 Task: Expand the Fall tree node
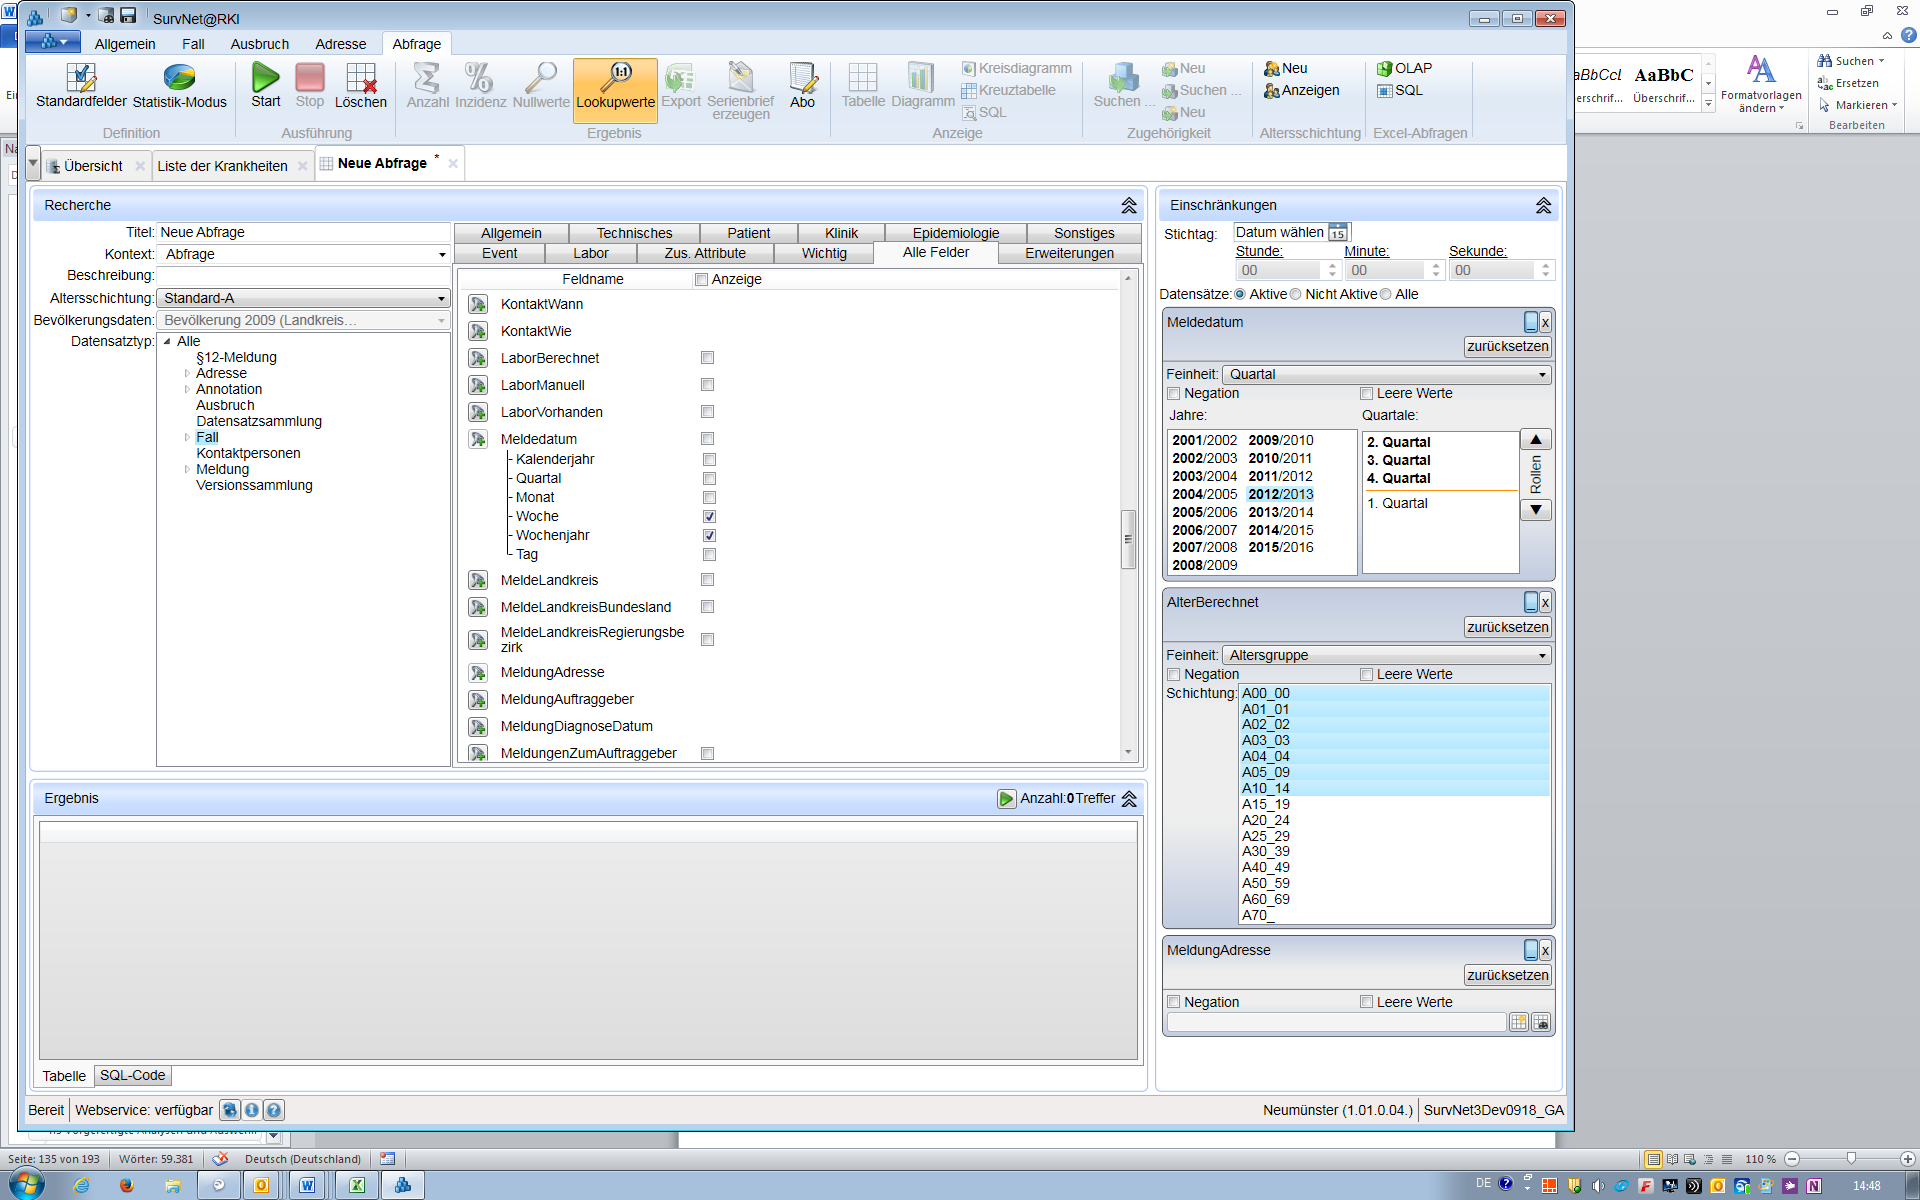(187, 437)
